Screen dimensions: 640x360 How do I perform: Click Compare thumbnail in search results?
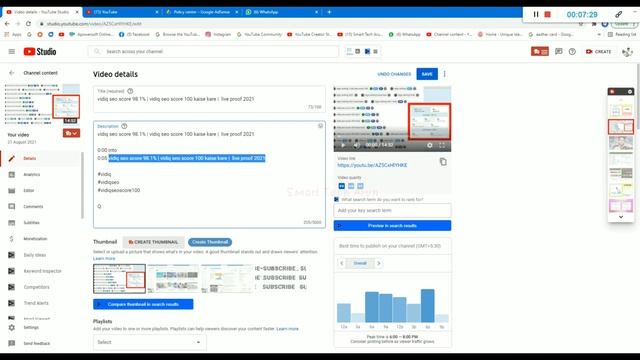(143, 304)
